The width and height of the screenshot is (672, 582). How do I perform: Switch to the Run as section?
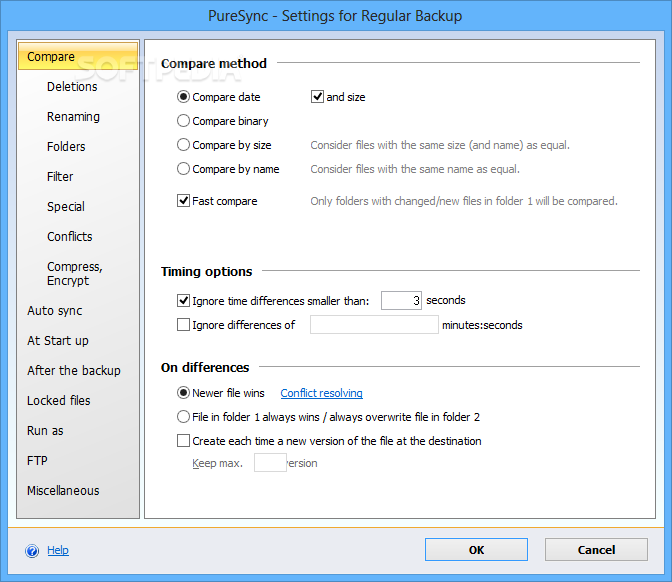(45, 430)
